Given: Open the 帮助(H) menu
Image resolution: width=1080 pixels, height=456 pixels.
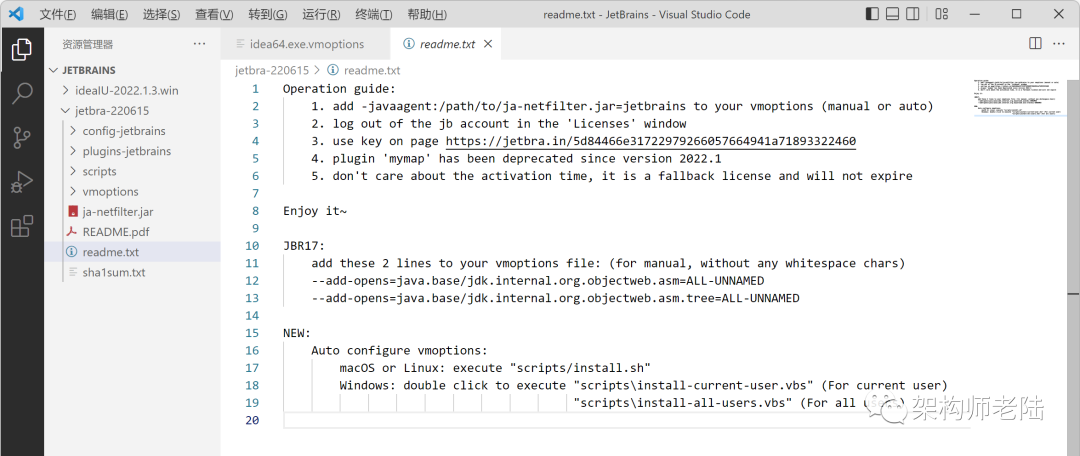Looking at the screenshot, I should tap(427, 14).
